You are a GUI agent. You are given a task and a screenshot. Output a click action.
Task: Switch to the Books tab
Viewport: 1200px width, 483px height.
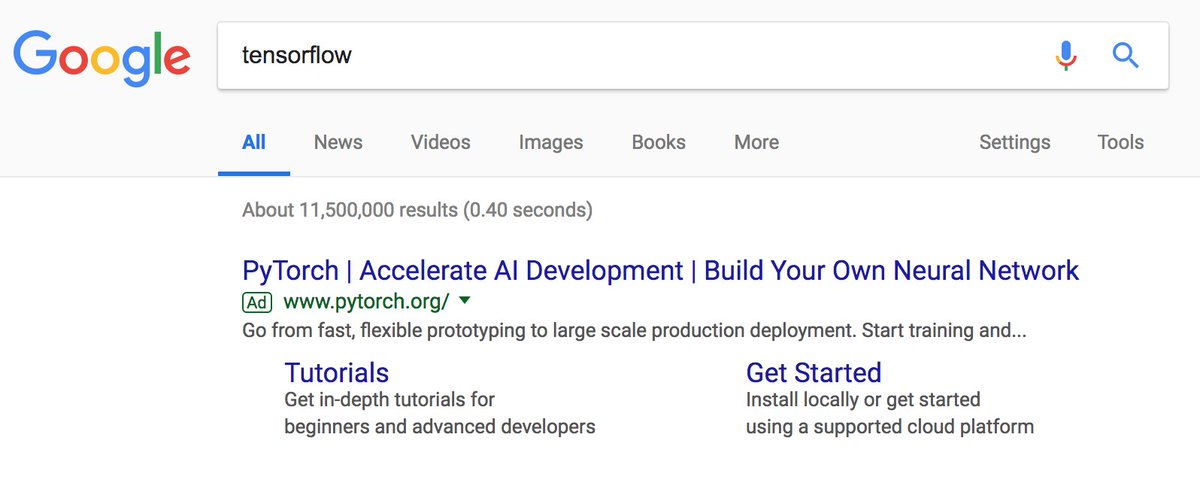659,142
